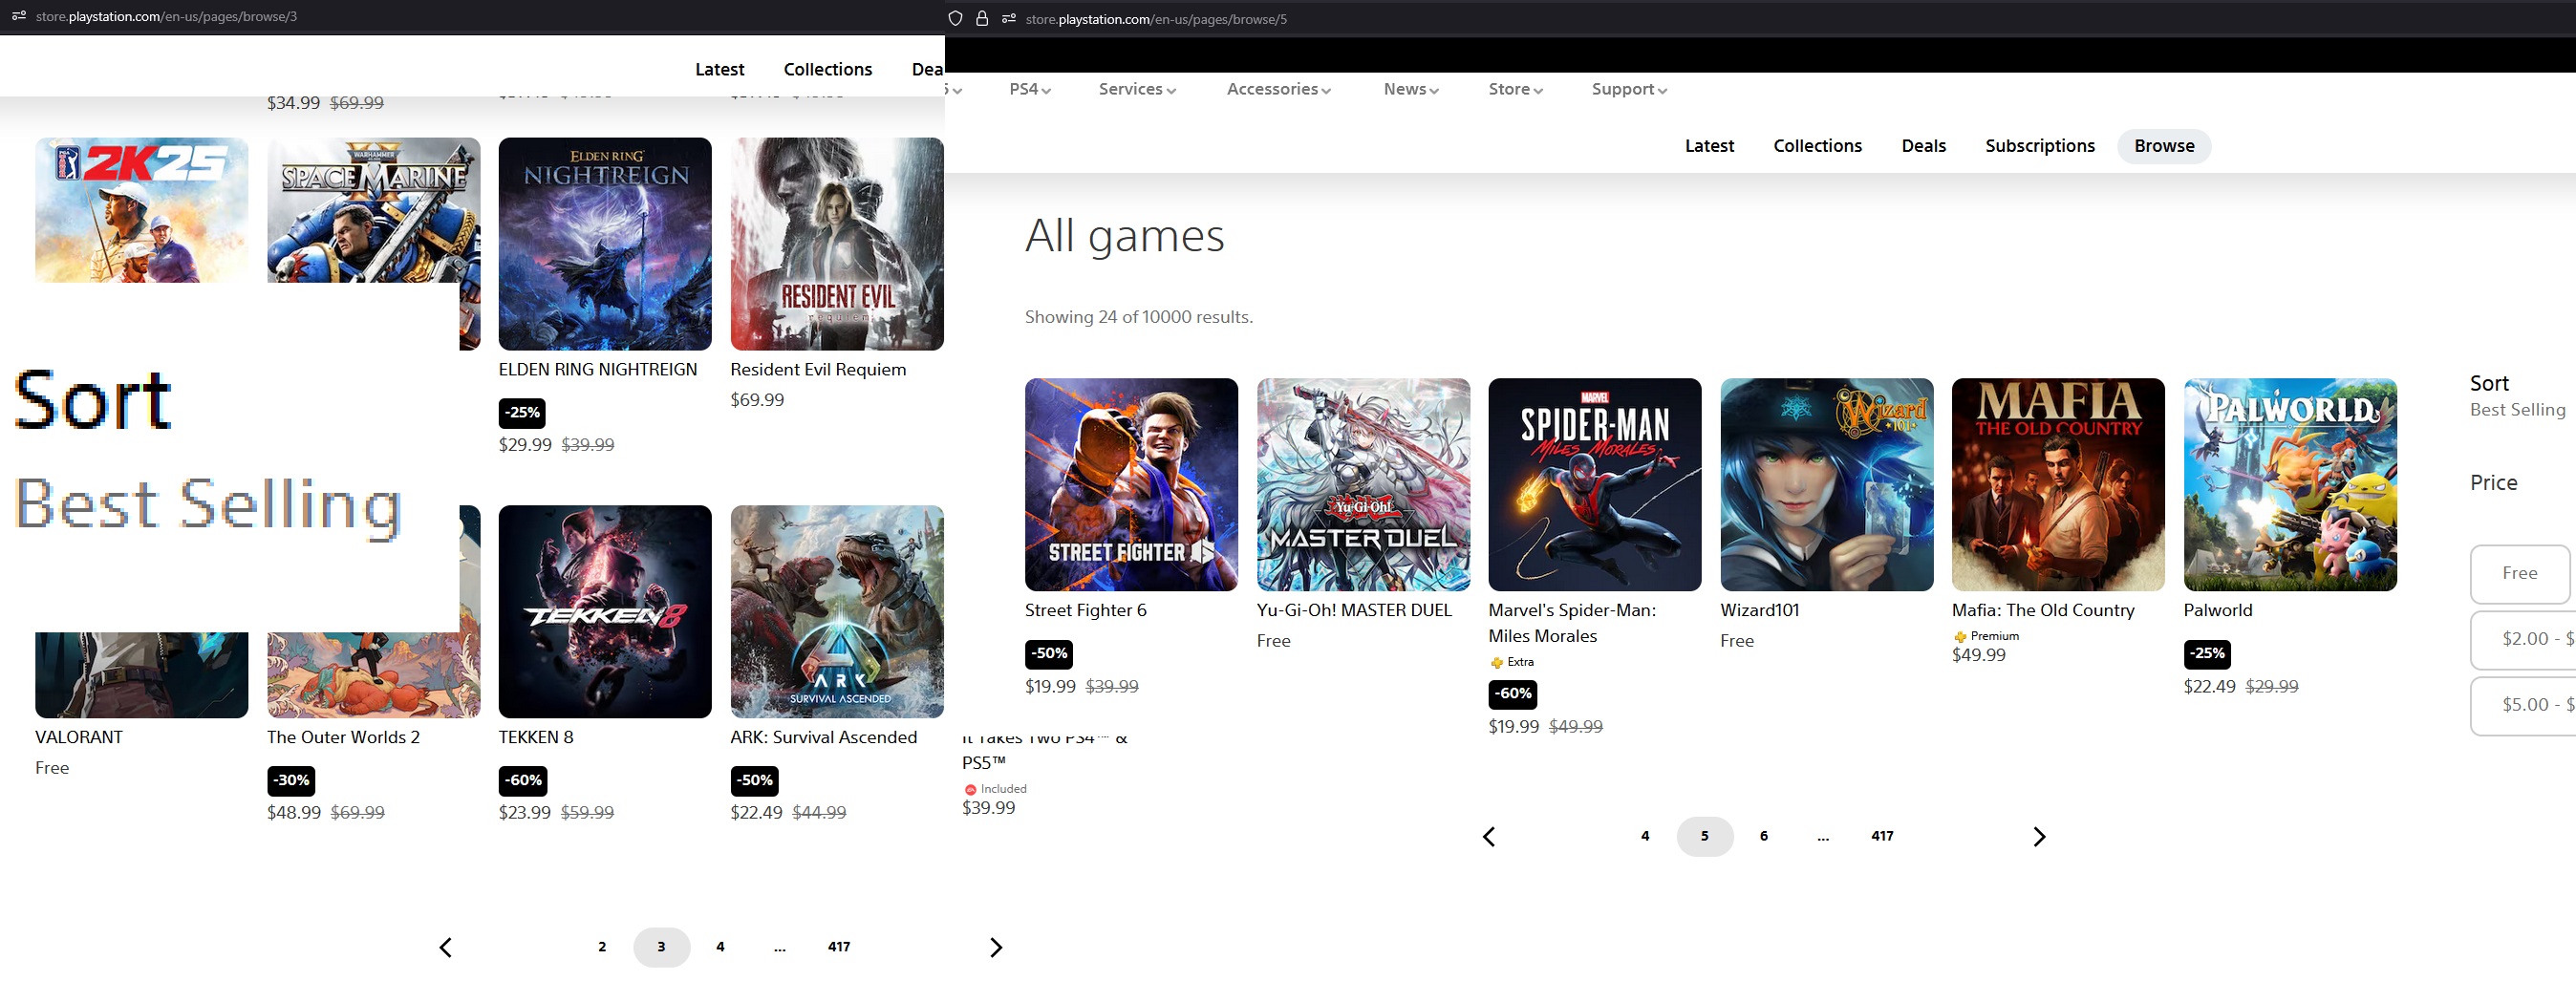Click the shield icon in the browse/5 address bar
Screen dimensions: 2576x981
[x=955, y=19]
